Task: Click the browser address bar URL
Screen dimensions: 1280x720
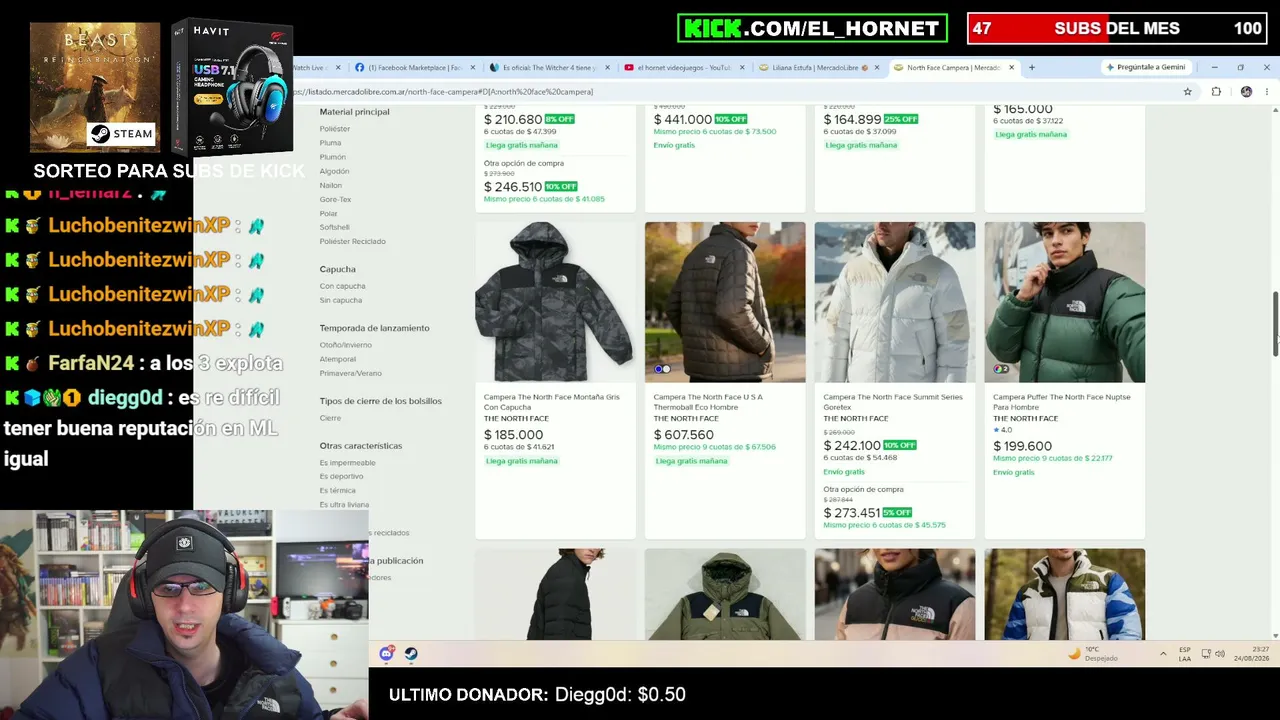Action: tap(443, 92)
